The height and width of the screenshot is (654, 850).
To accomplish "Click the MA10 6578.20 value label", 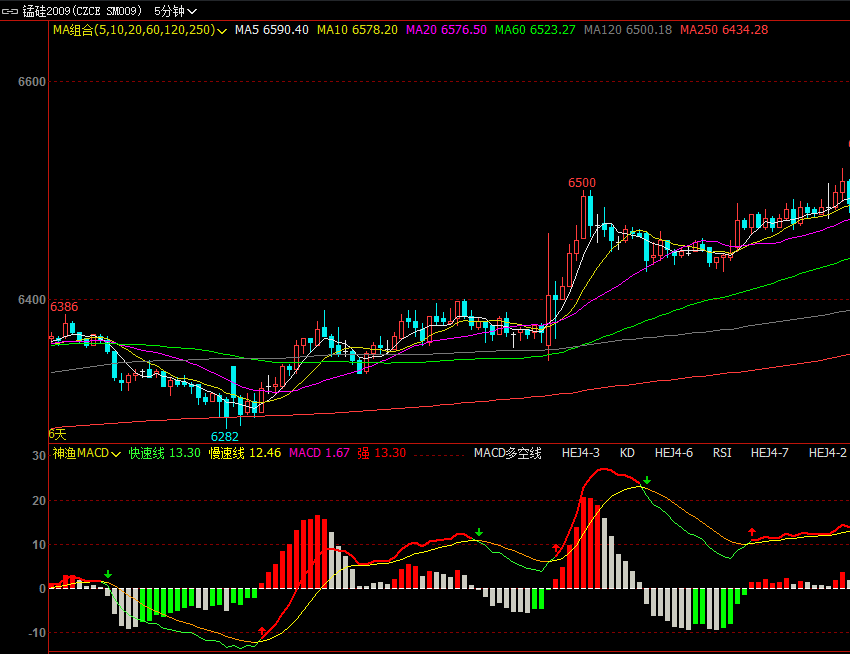I will [357, 30].
